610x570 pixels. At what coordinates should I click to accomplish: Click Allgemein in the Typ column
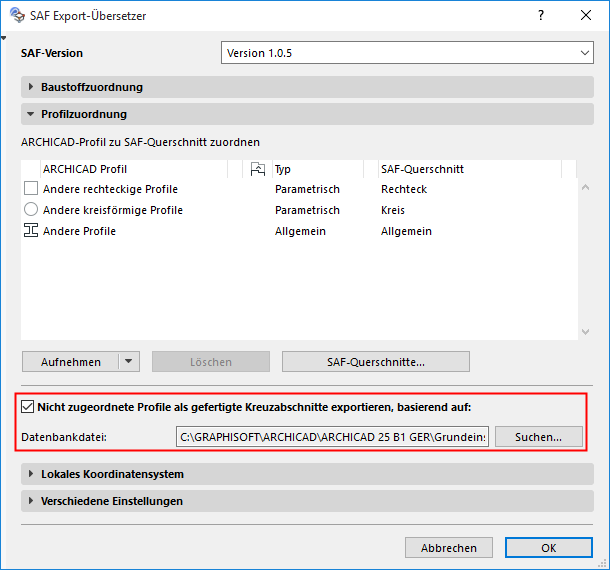tap(300, 231)
